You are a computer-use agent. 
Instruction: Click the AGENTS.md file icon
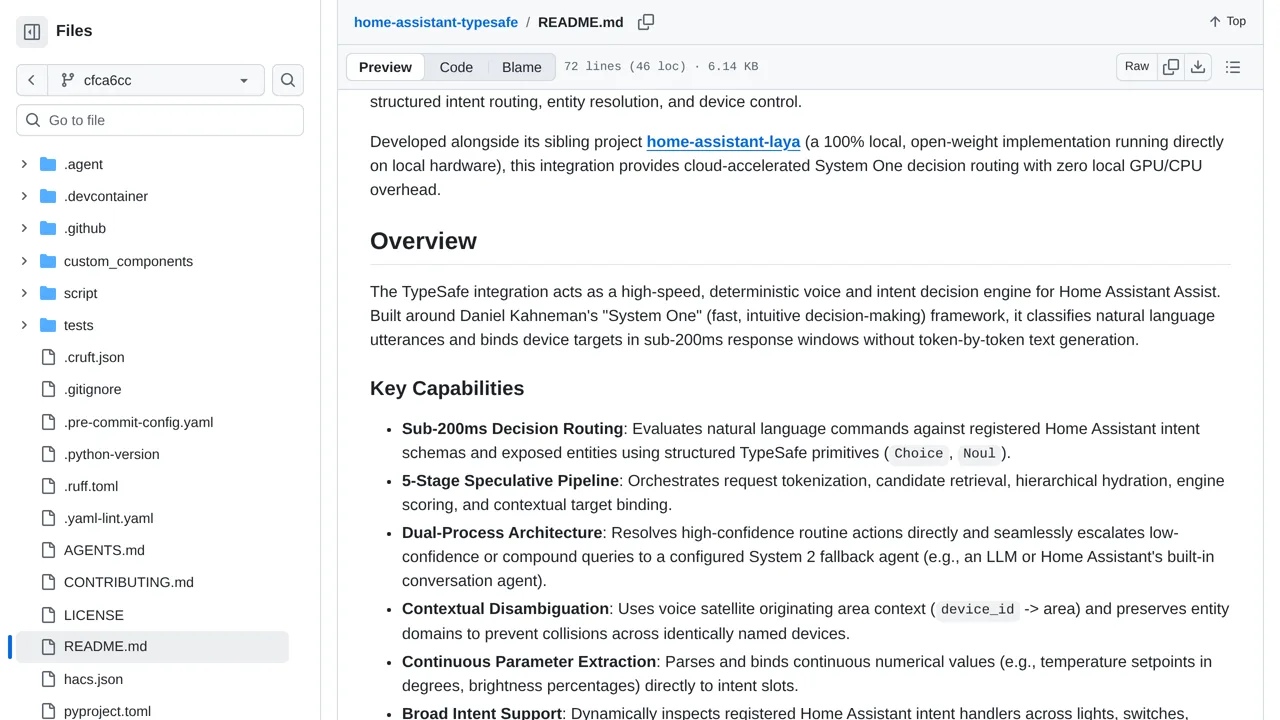coord(48,550)
